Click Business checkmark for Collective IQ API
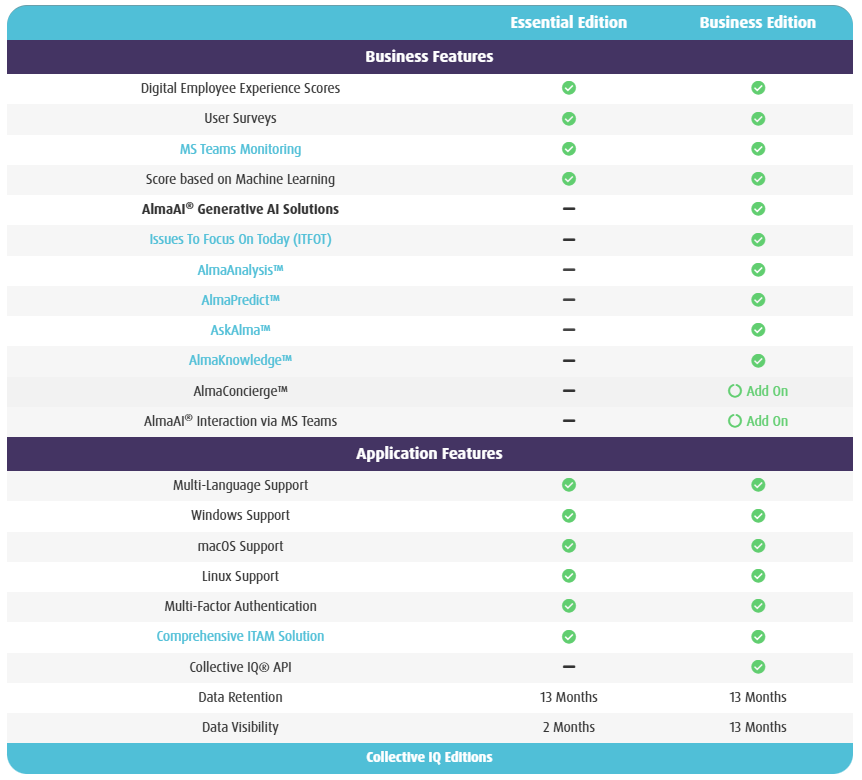The height and width of the screenshot is (780, 862). (x=758, y=667)
